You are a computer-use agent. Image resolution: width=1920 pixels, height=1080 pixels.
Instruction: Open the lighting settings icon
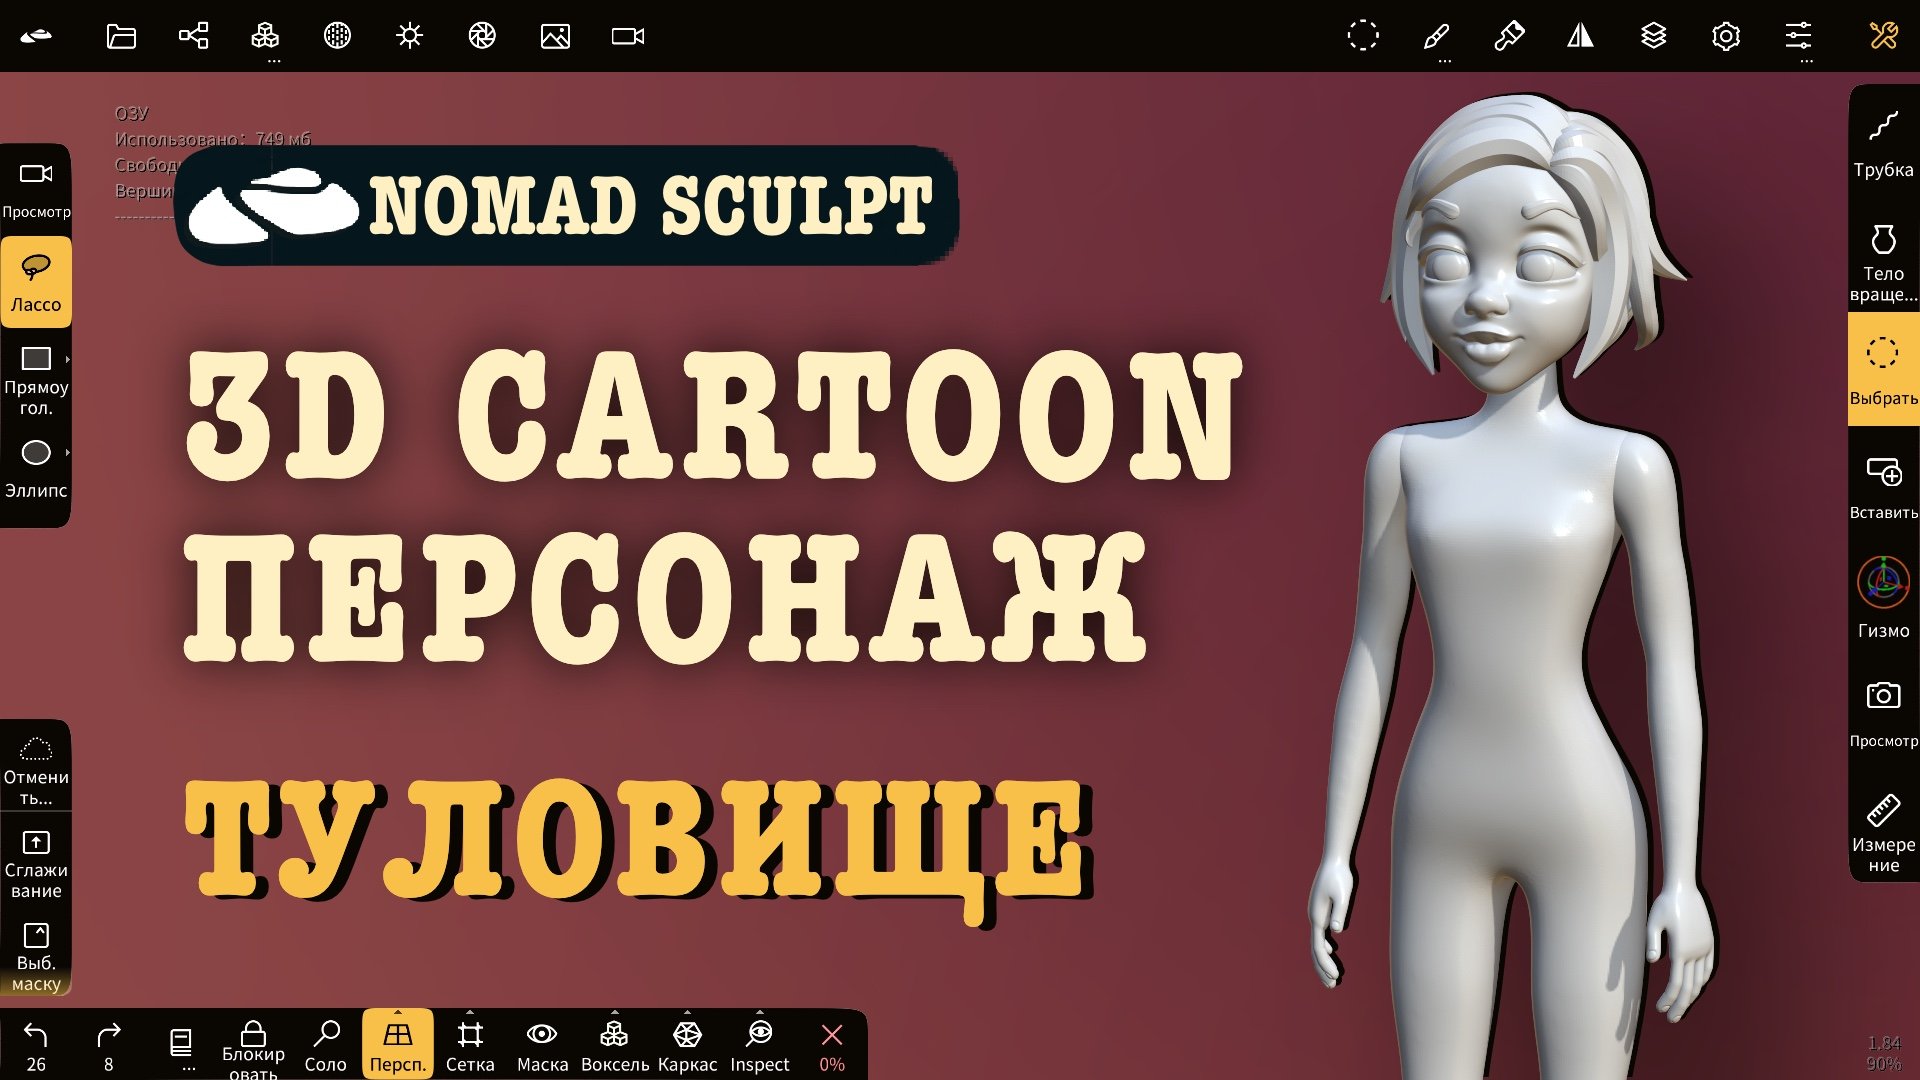[410, 37]
